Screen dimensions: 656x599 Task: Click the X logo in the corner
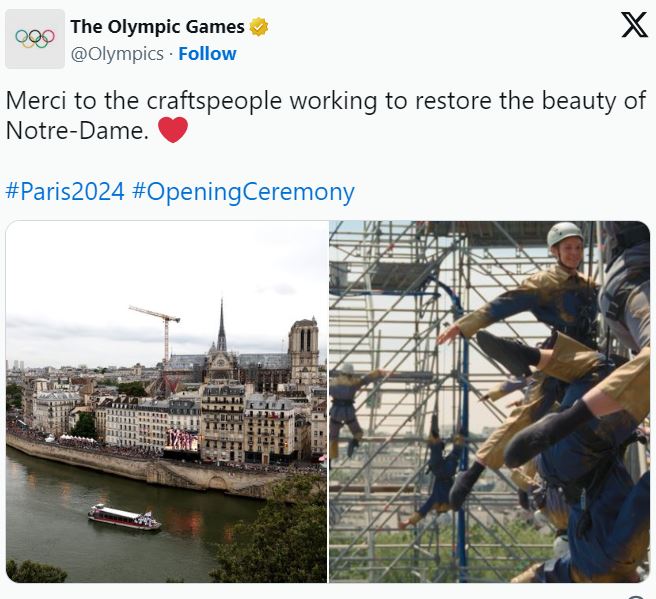point(634,25)
